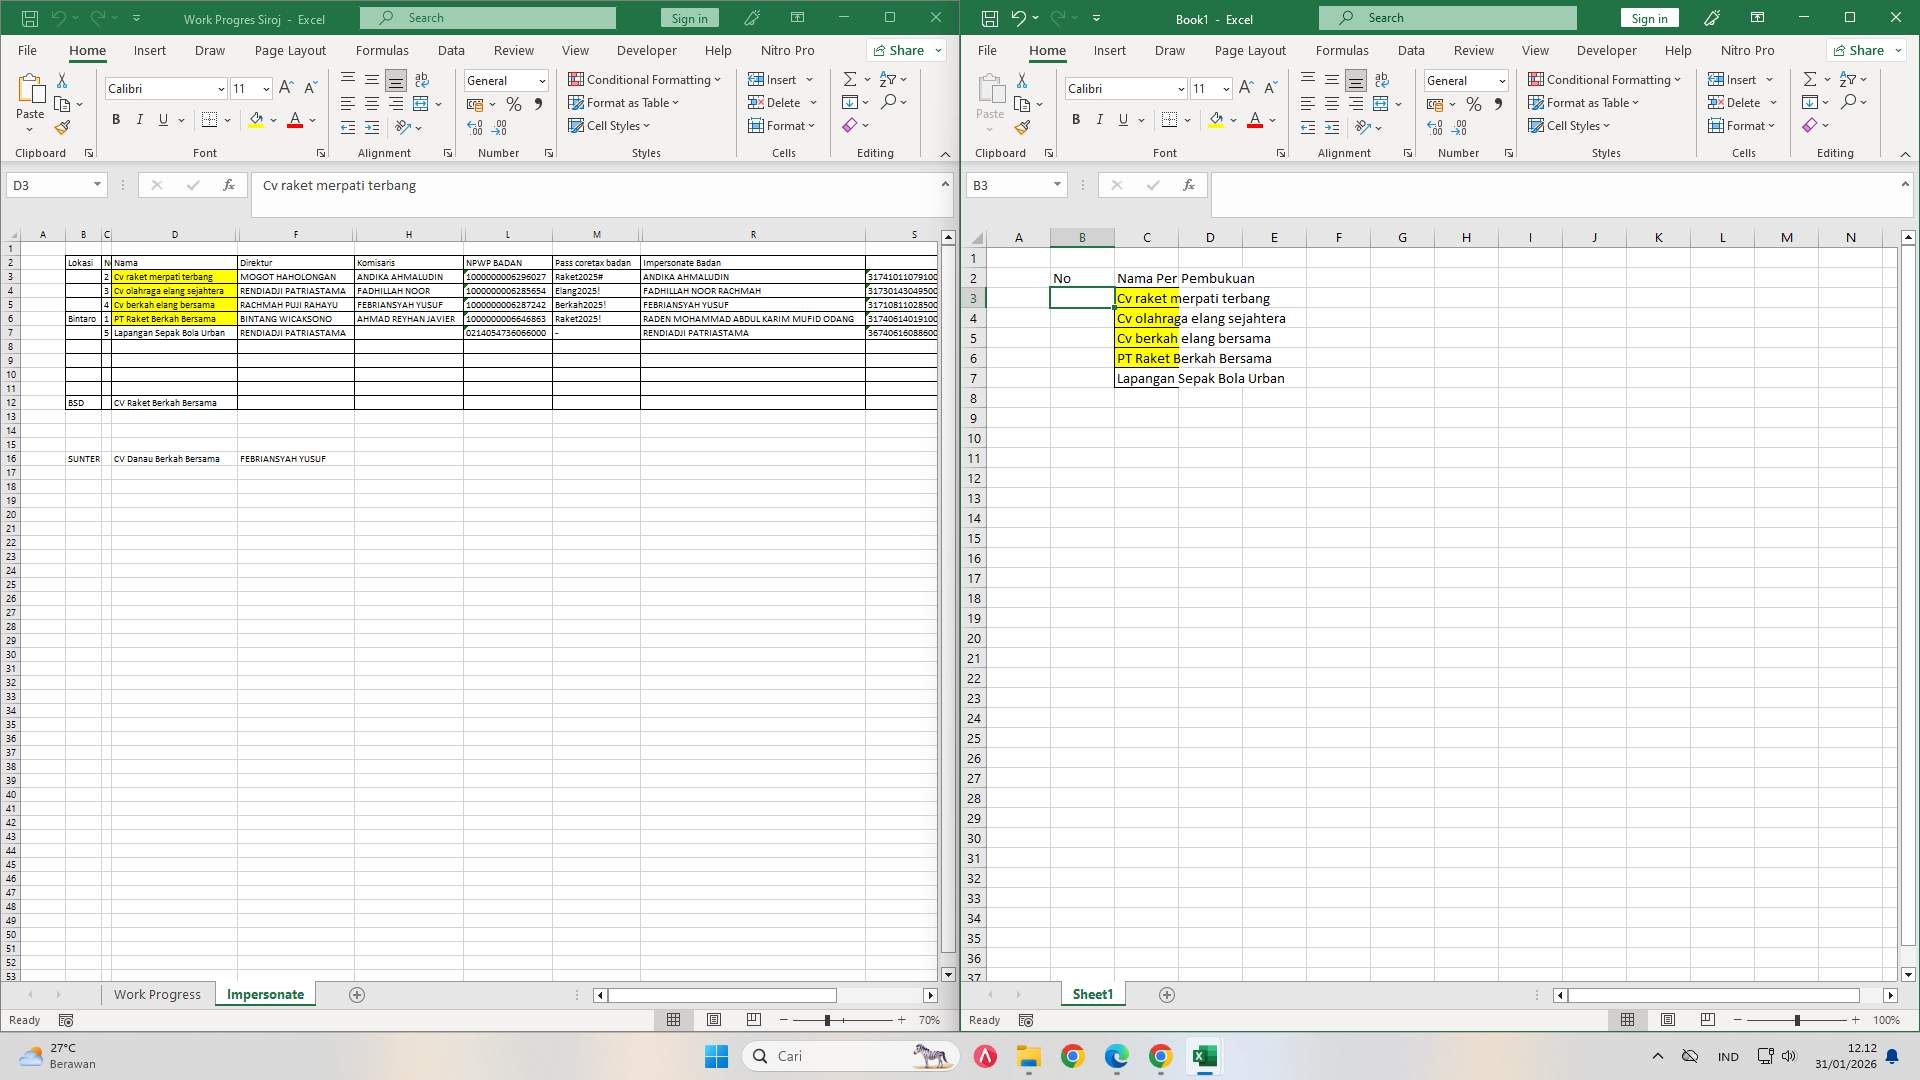1920x1080 pixels.
Task: Click the New Sheet plus button beside Sheet1
Action: point(1166,994)
